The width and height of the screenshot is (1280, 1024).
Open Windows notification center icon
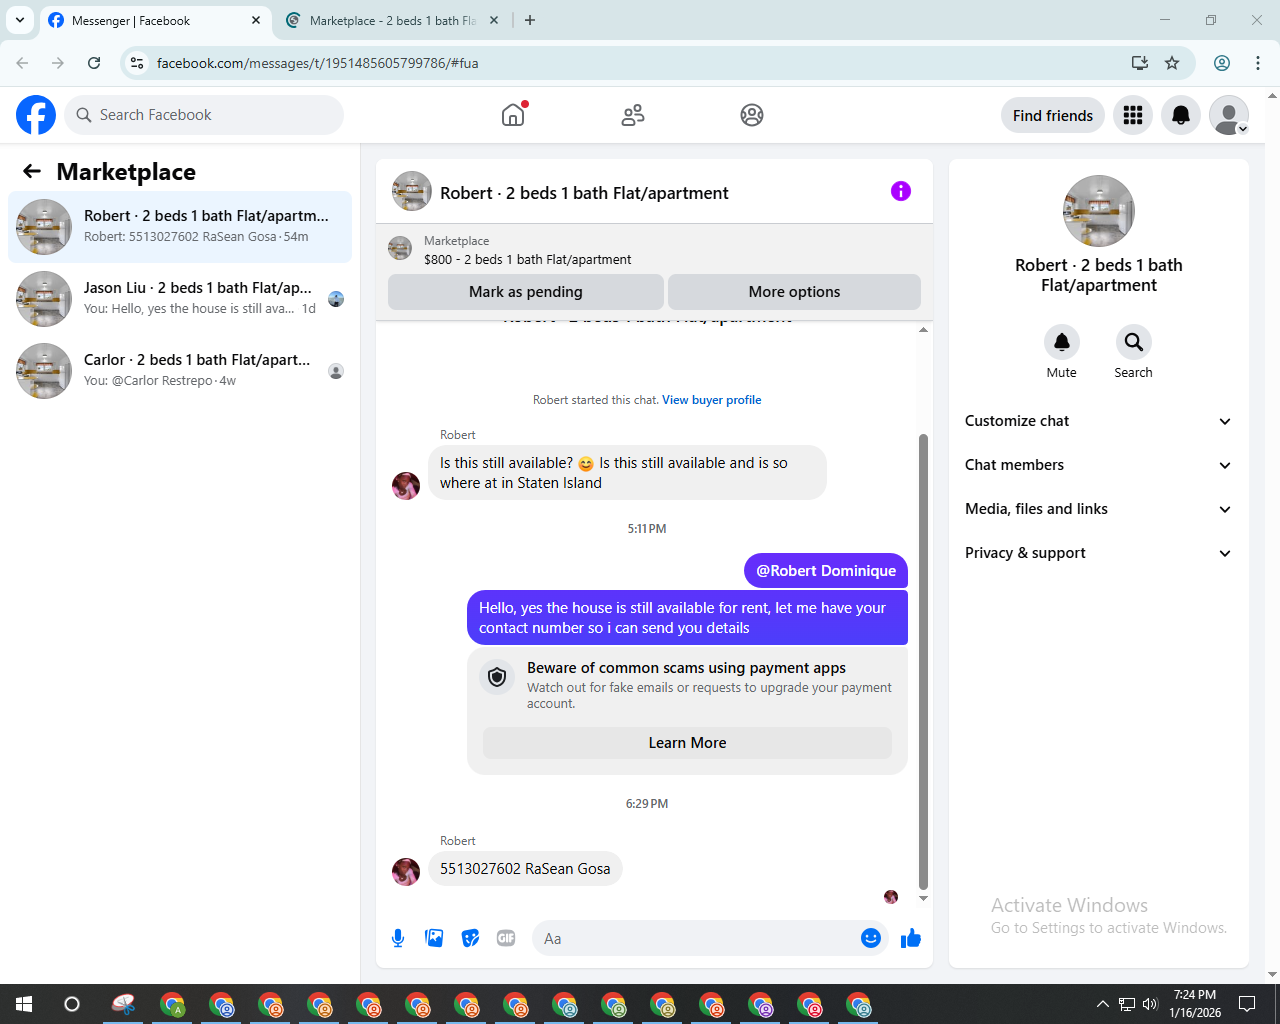coord(1247,1004)
